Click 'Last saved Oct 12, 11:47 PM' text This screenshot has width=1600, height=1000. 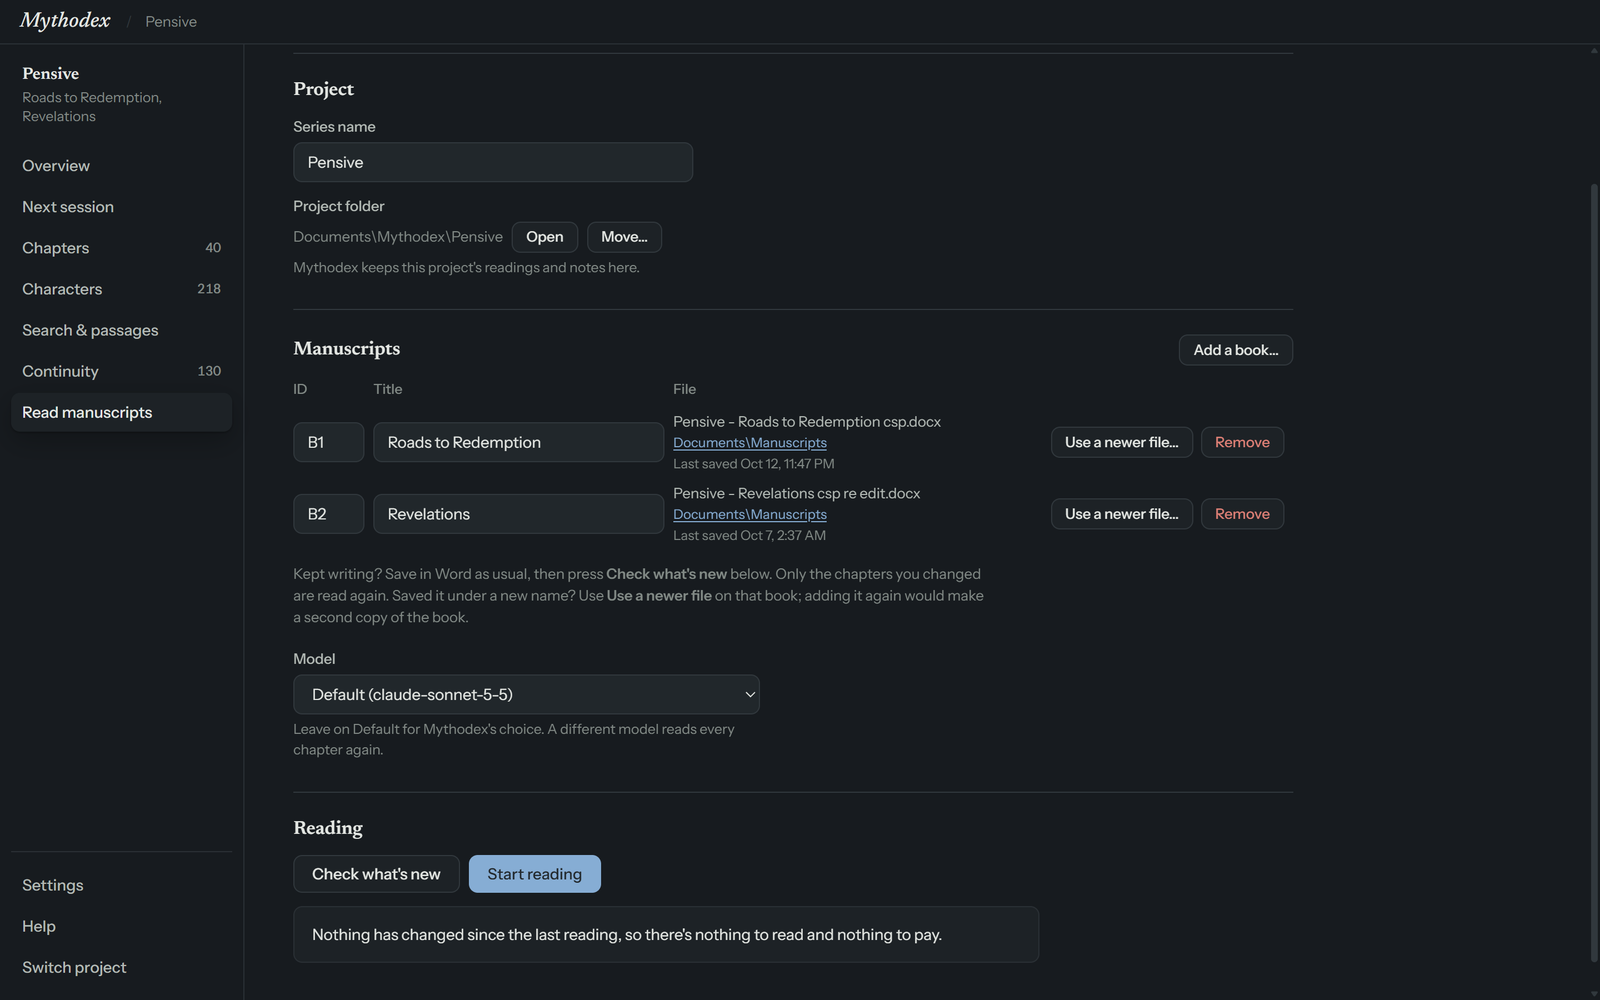754,464
